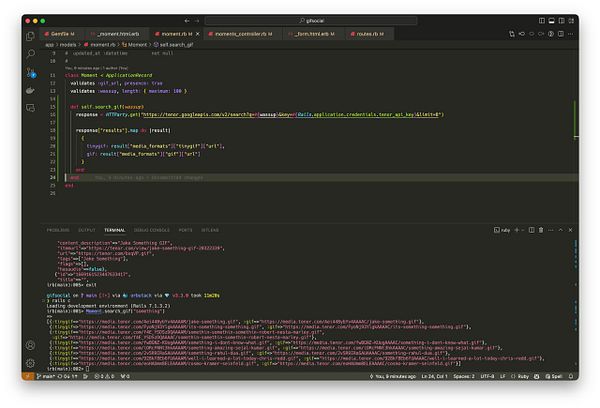The height and width of the screenshot is (408, 600).
Task: Click 'Spaces: 2' indentation setting
Action: pyautogui.click(x=464, y=376)
